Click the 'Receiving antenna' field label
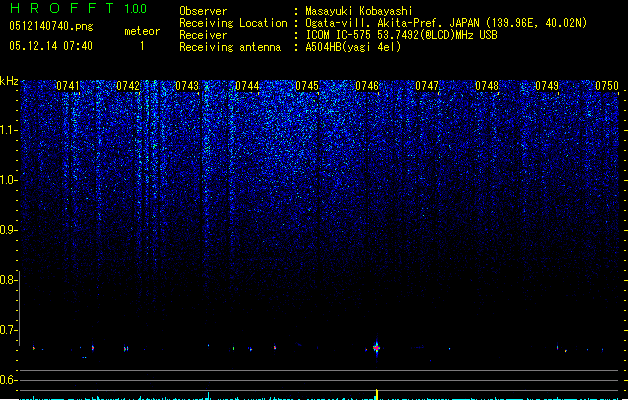Image resolution: width=629 pixels, height=400 pixels. (230, 47)
